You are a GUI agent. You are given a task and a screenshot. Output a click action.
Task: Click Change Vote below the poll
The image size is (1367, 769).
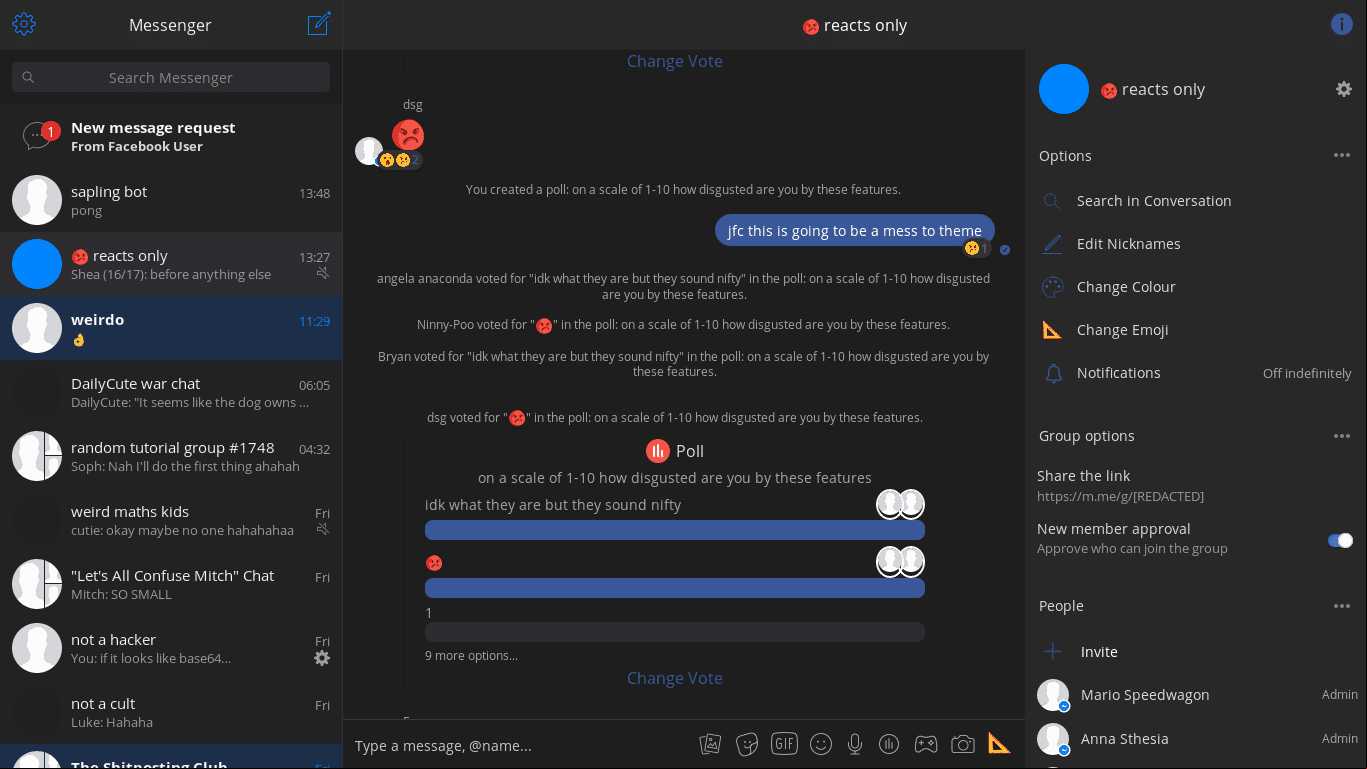pyautogui.click(x=675, y=678)
